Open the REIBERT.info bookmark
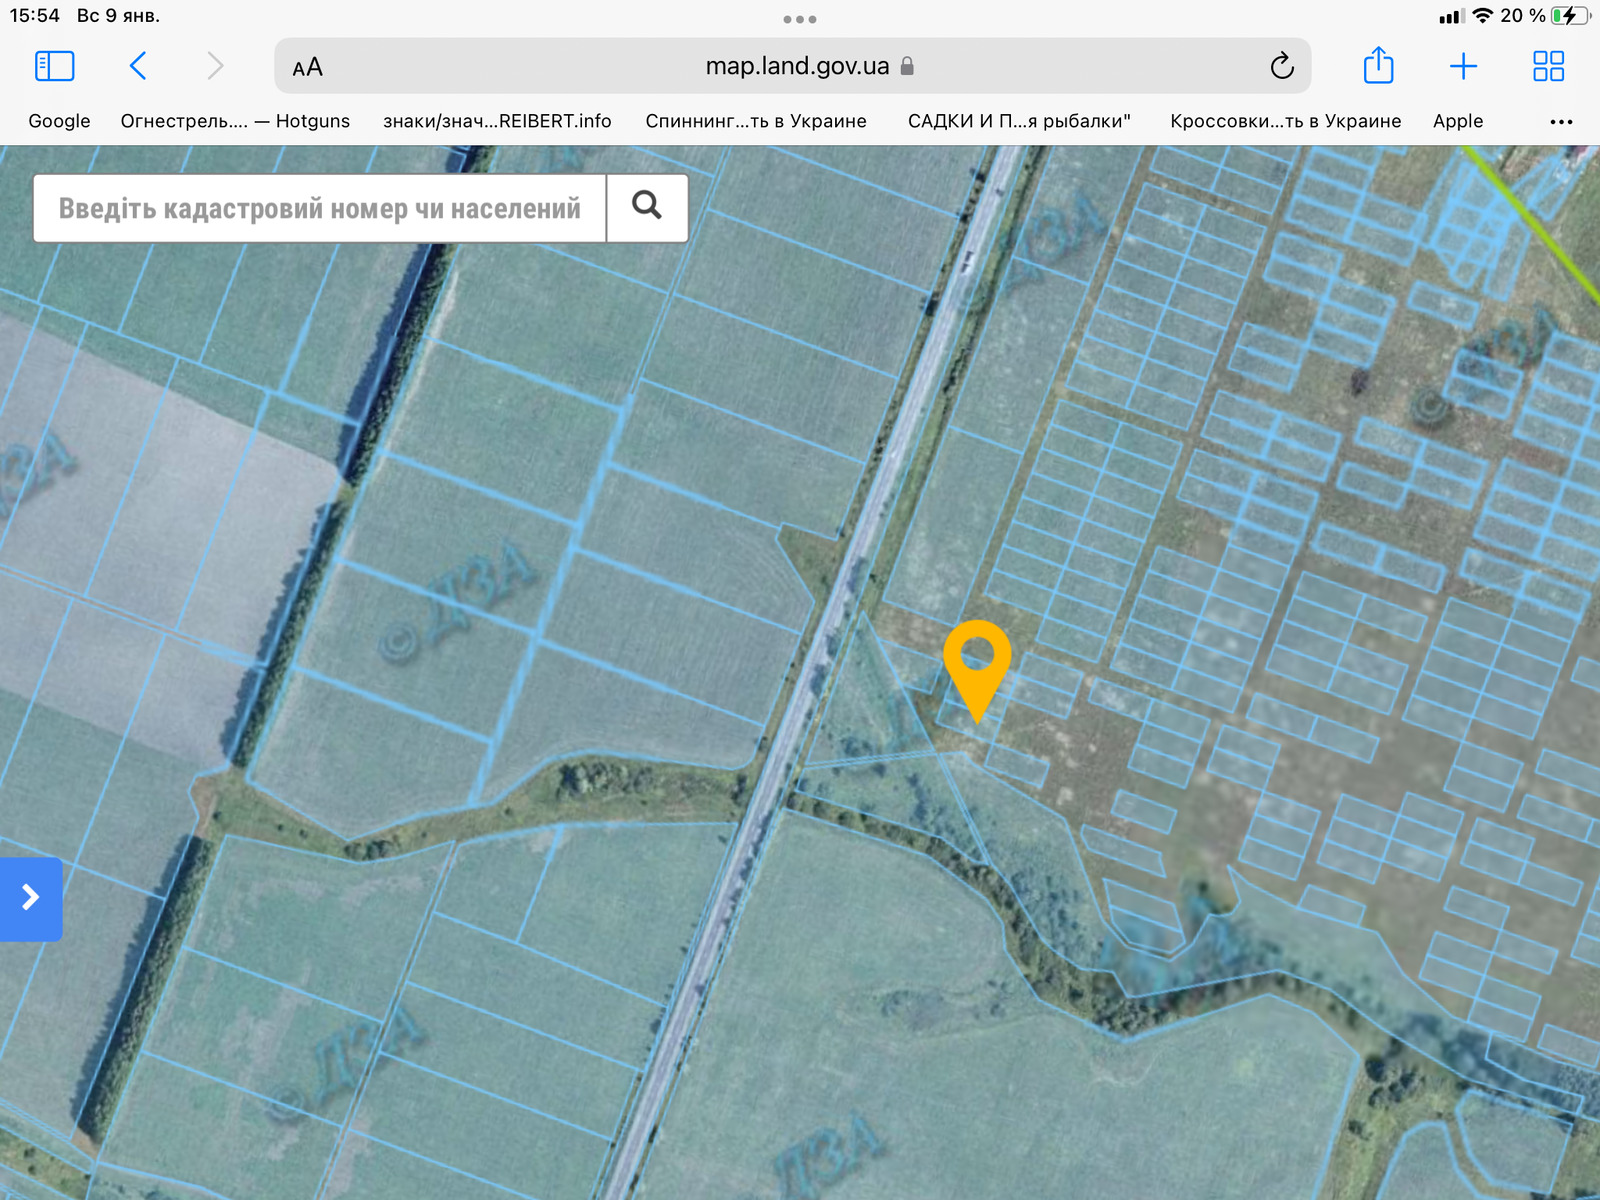The image size is (1600, 1200). 497,121
